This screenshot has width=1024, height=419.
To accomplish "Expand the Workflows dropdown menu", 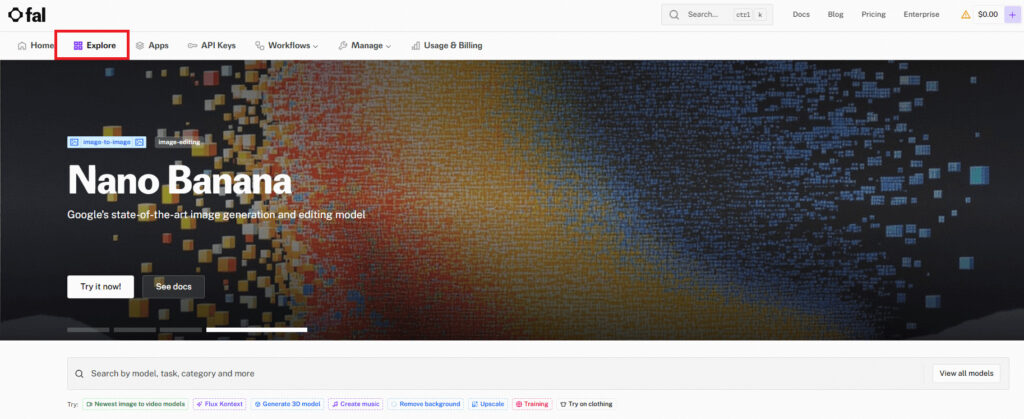I will 286,45.
